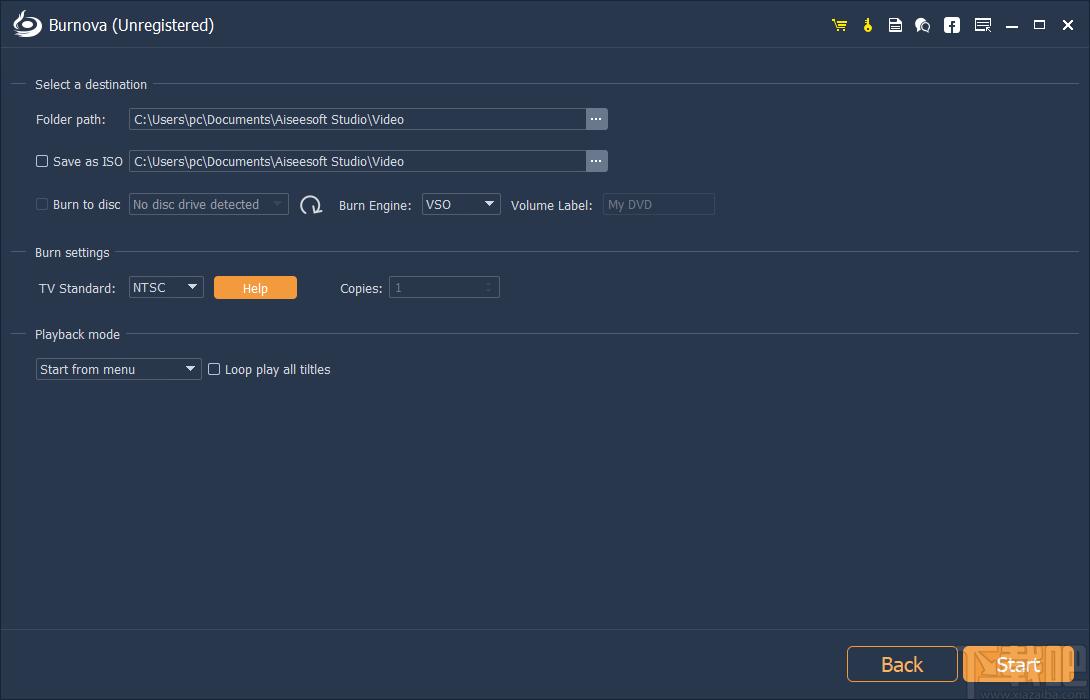
Task: Click the Burnova logo icon
Action: (27, 24)
